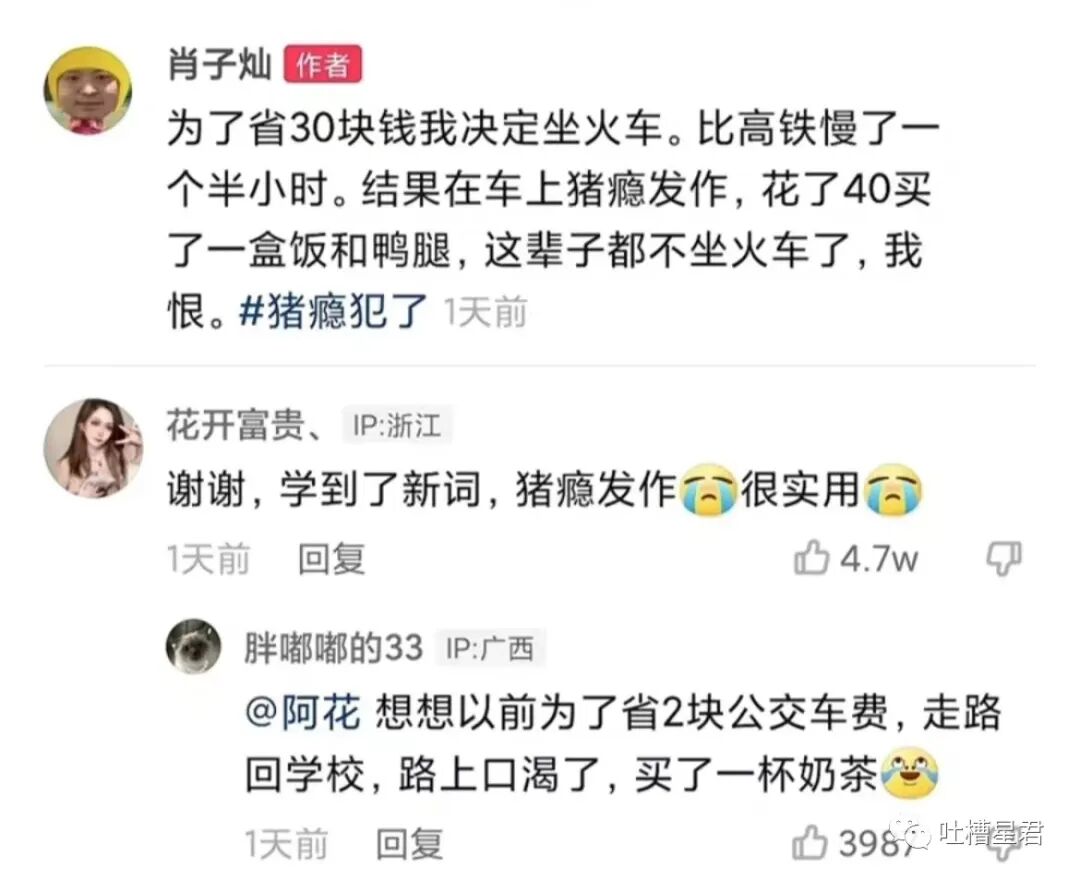Open 花开富贵's profile avatar

93,448
